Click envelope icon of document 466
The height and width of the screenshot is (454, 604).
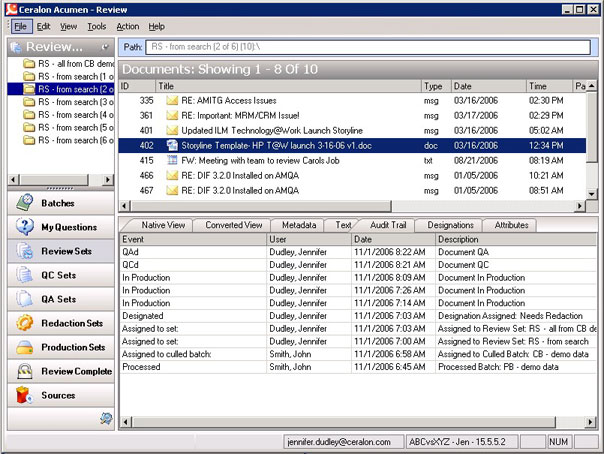pos(172,176)
